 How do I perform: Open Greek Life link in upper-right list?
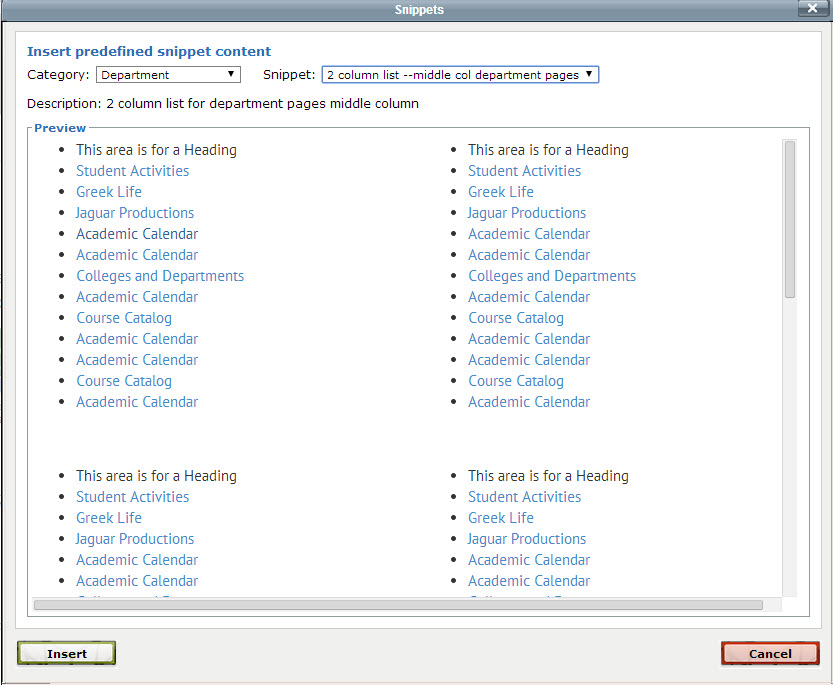501,192
